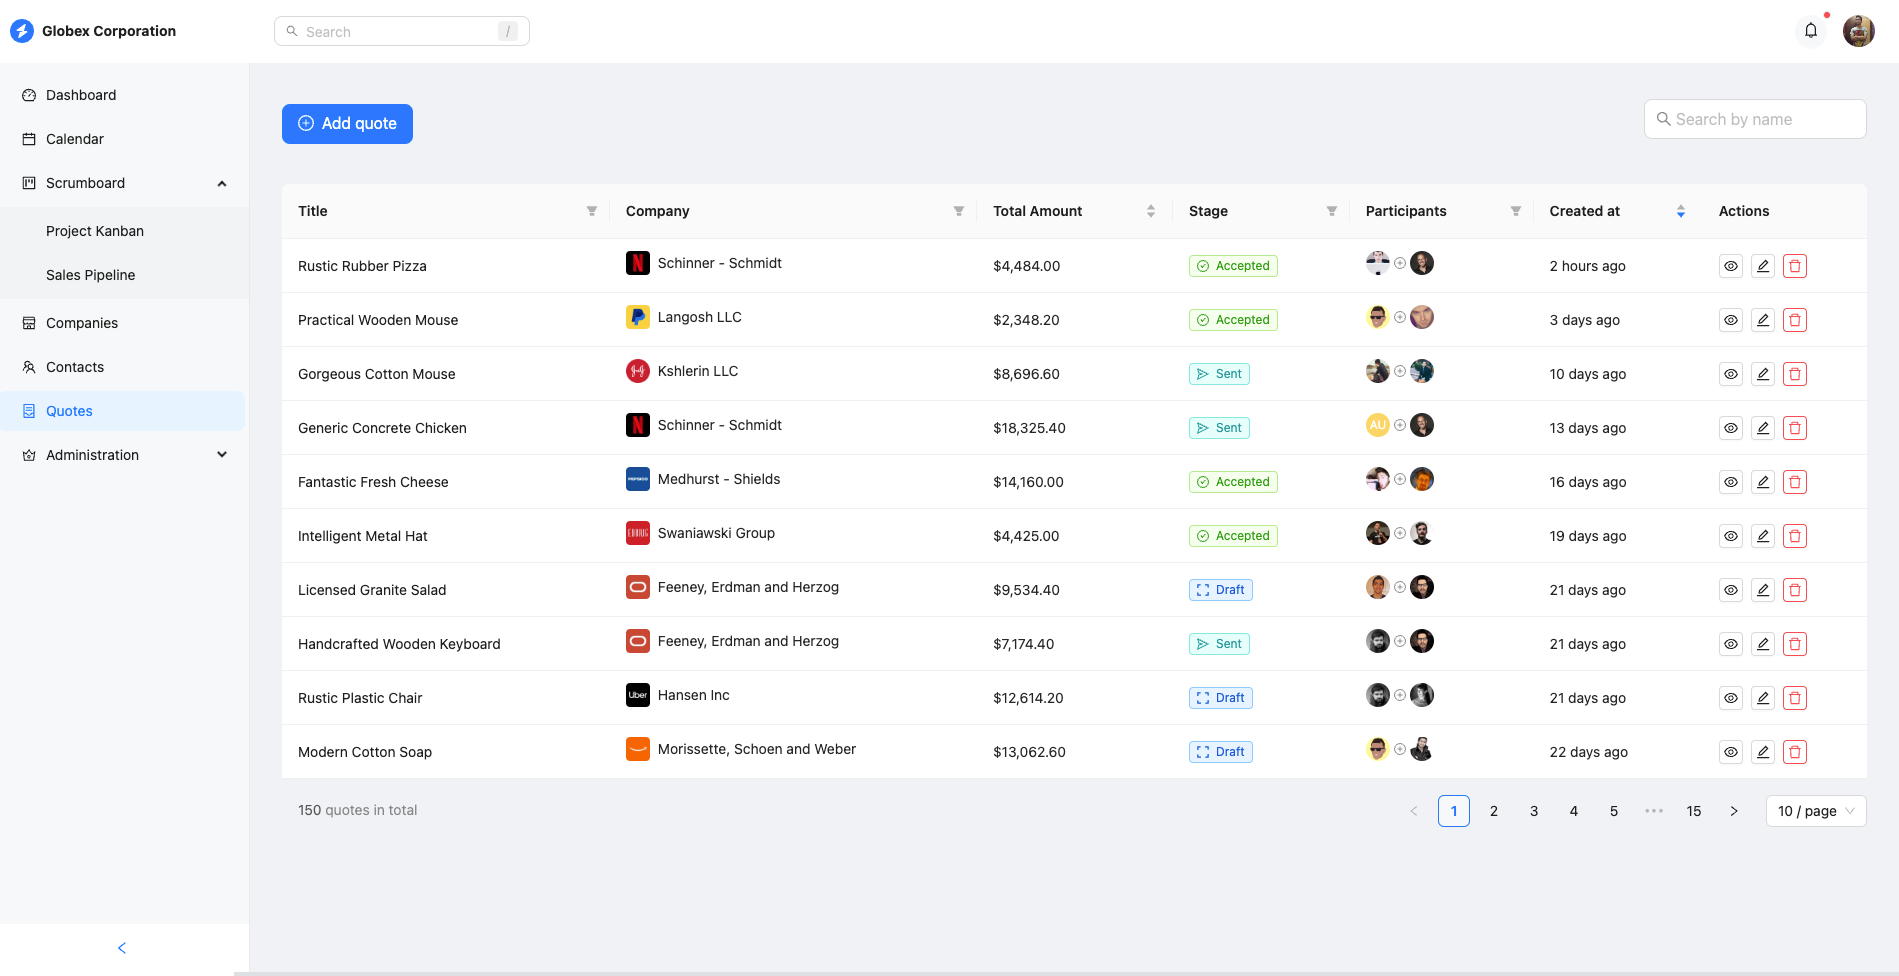Focus the Search by name field
The width and height of the screenshot is (1899, 976).
tap(1755, 119)
